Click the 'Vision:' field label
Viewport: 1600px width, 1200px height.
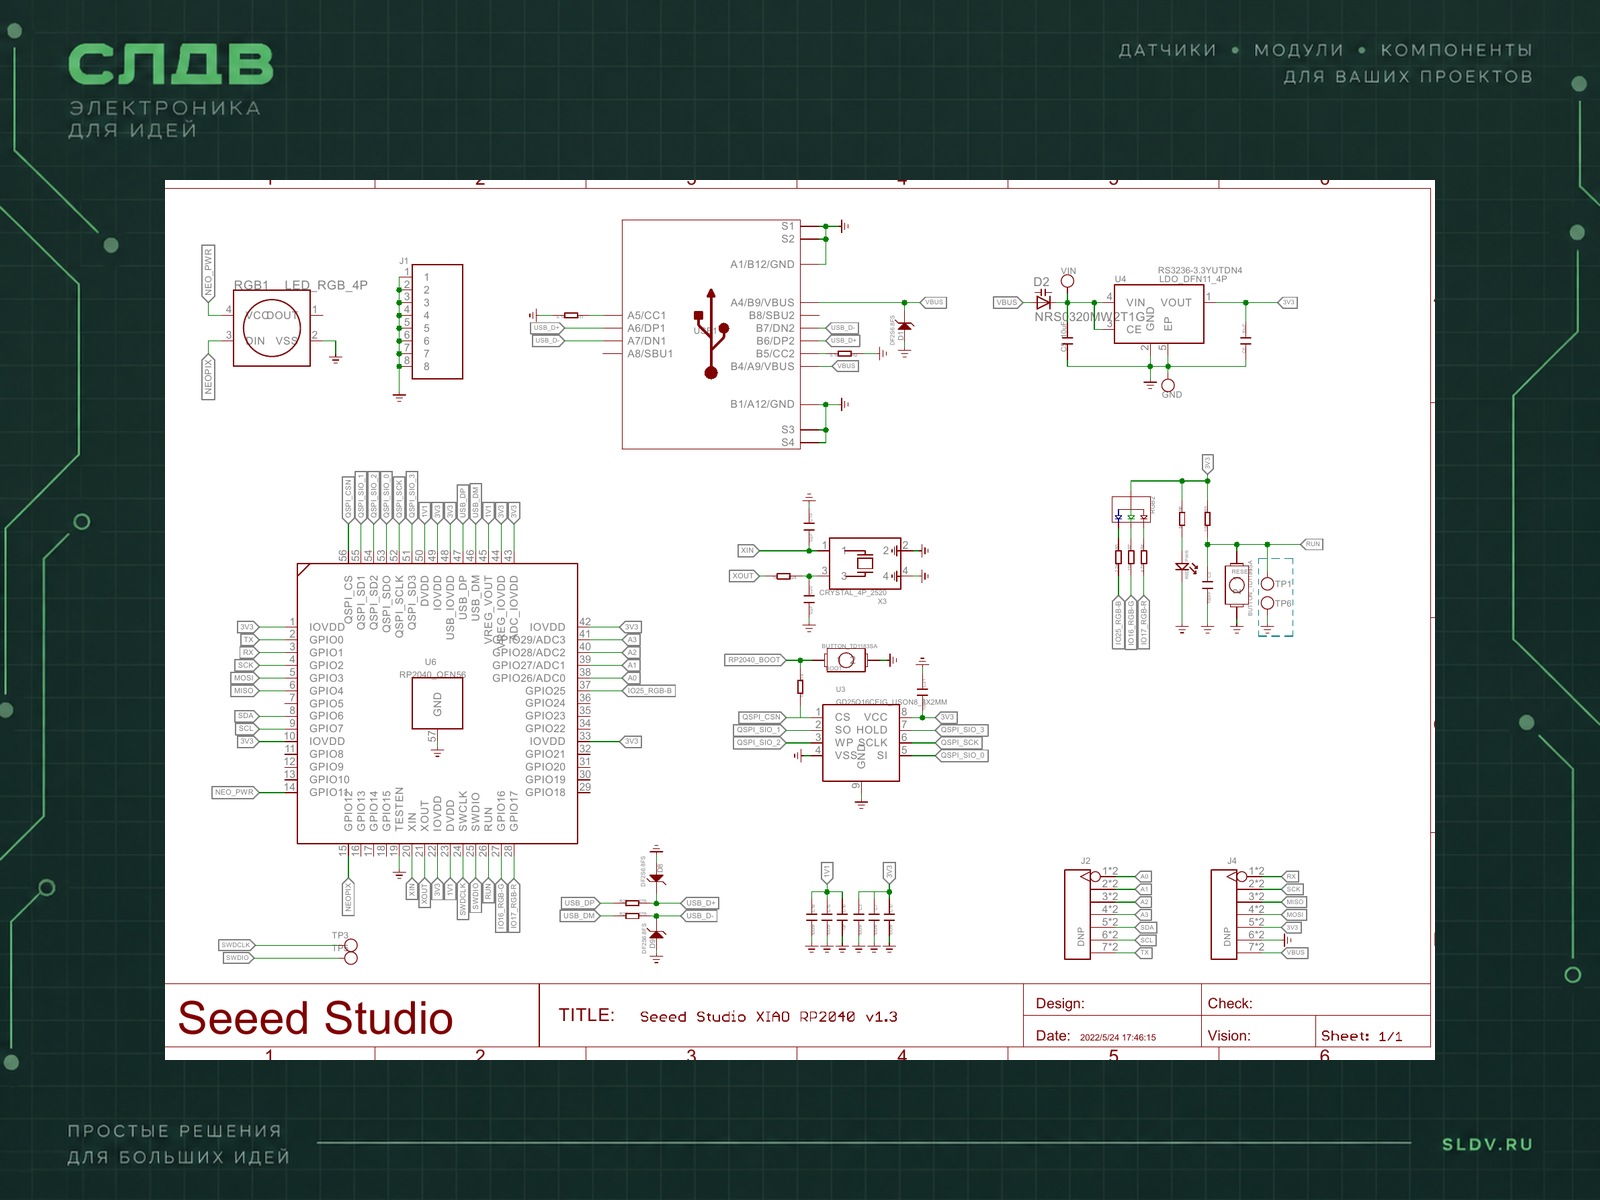[x=1228, y=1036]
